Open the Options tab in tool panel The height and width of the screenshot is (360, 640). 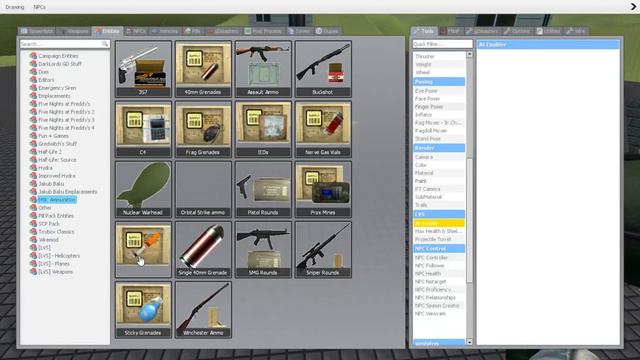[x=517, y=31]
